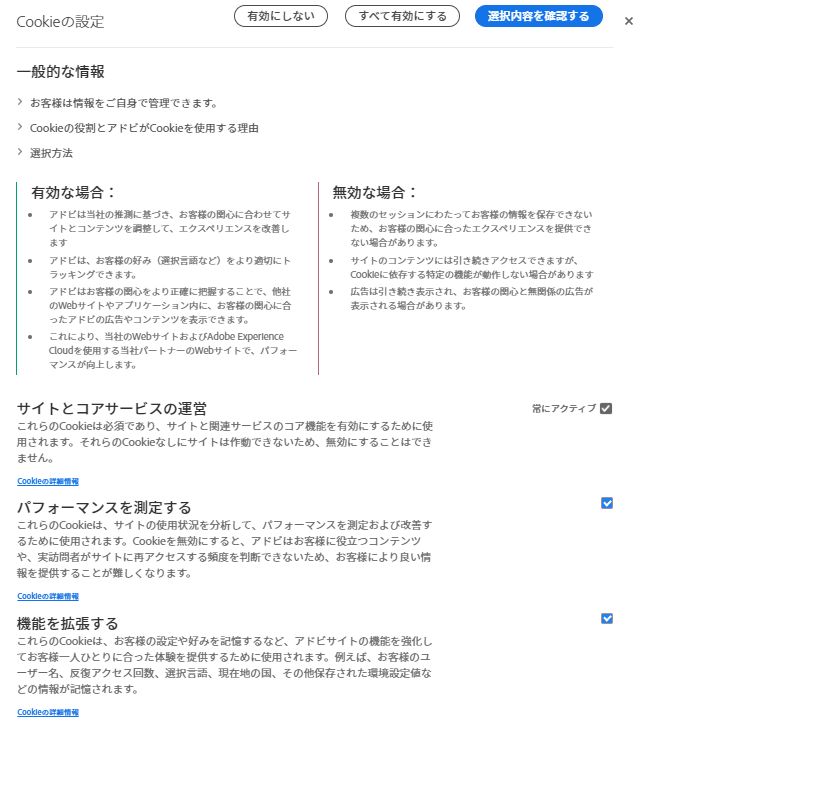Image resolution: width=830 pixels, height=808 pixels.
Task: Click the 無効な場合 heading
Action: click(x=375, y=192)
